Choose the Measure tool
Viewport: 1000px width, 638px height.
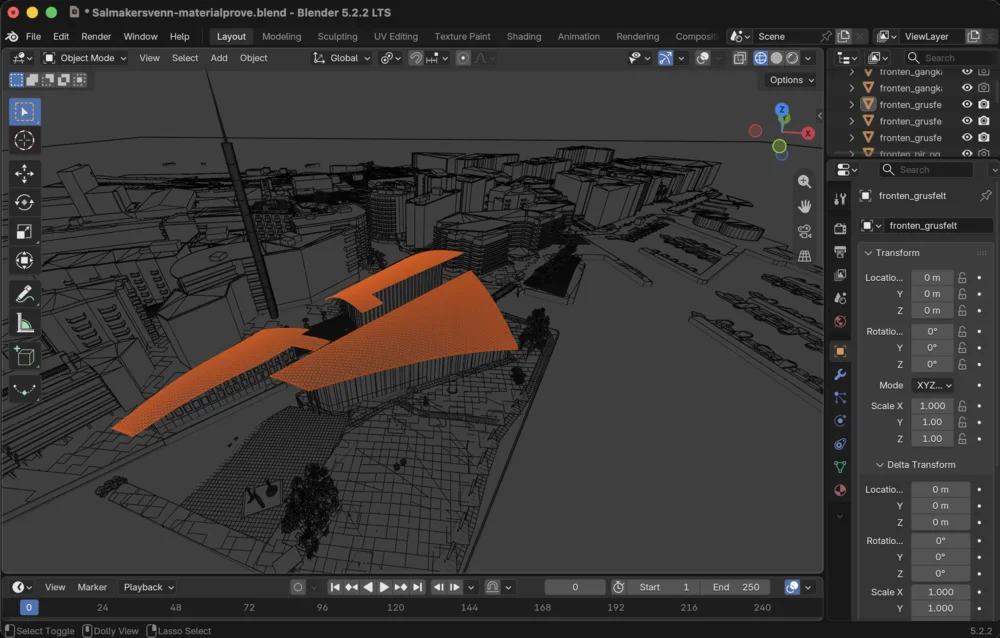[24, 323]
